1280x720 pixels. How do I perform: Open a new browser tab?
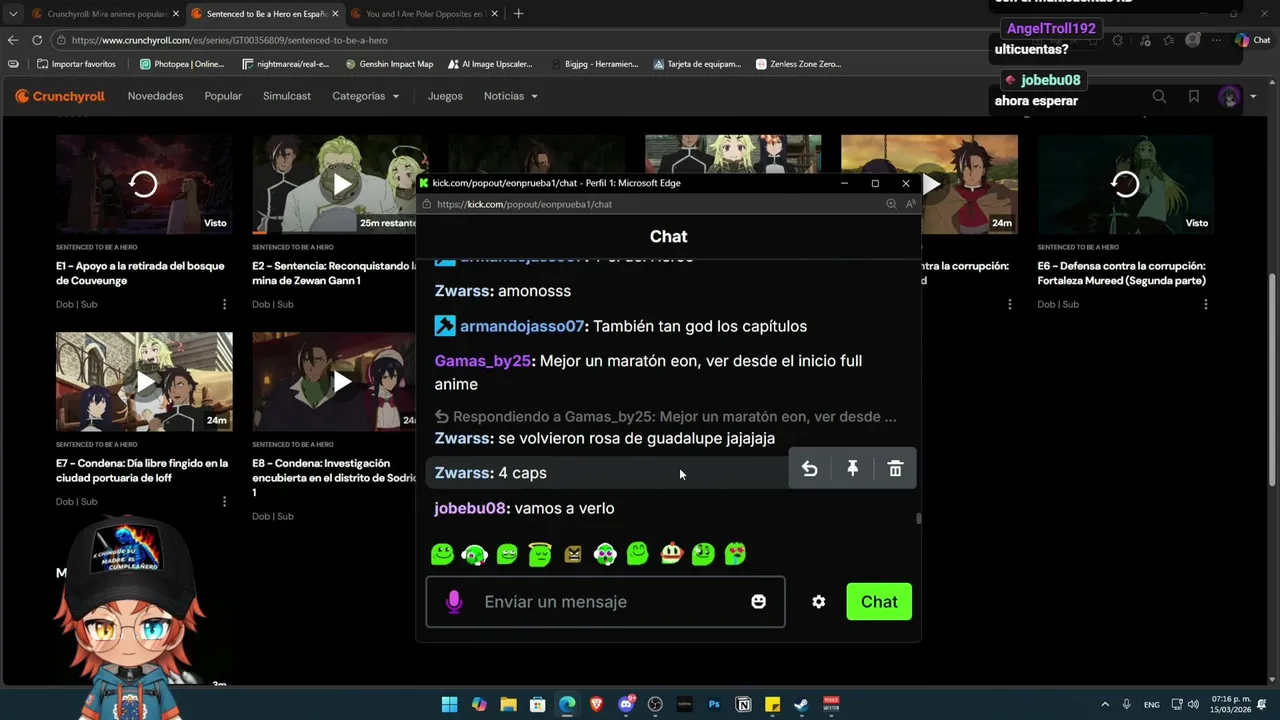point(518,14)
